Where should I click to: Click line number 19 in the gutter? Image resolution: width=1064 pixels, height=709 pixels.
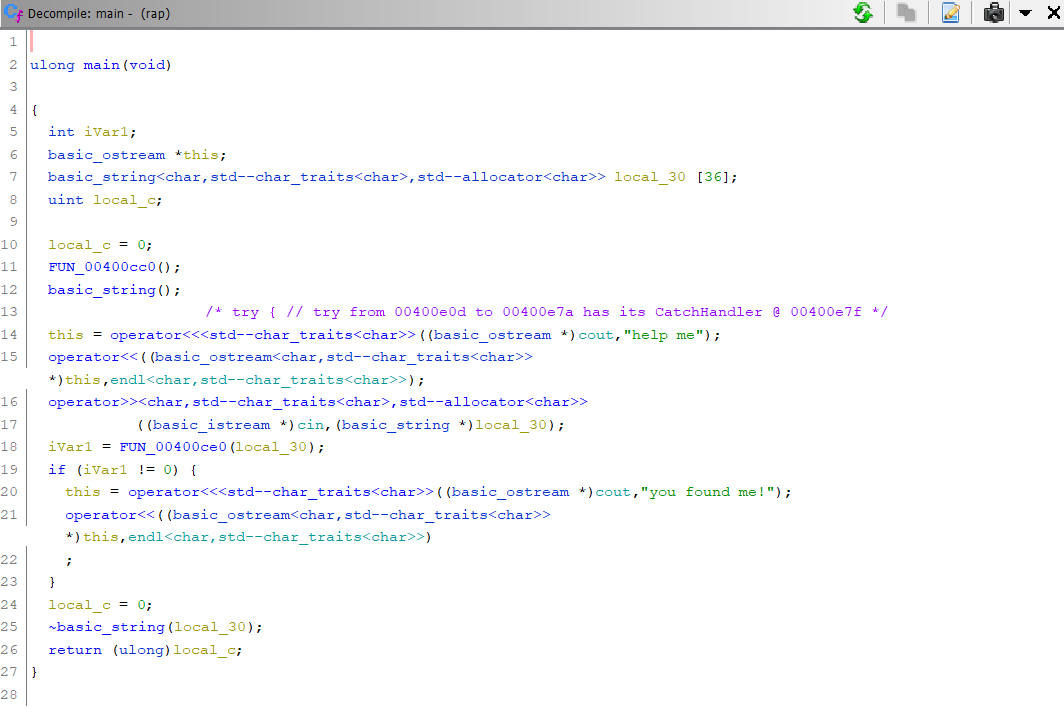pos(10,470)
